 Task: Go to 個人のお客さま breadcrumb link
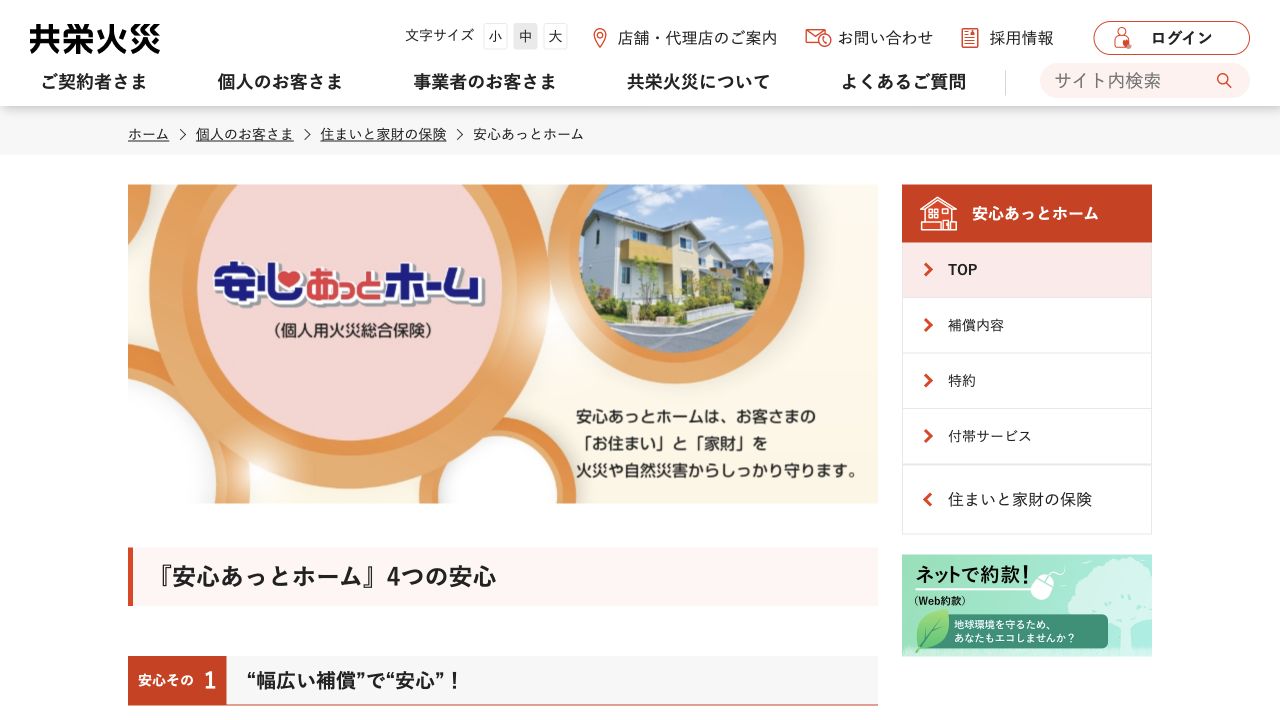tap(245, 134)
